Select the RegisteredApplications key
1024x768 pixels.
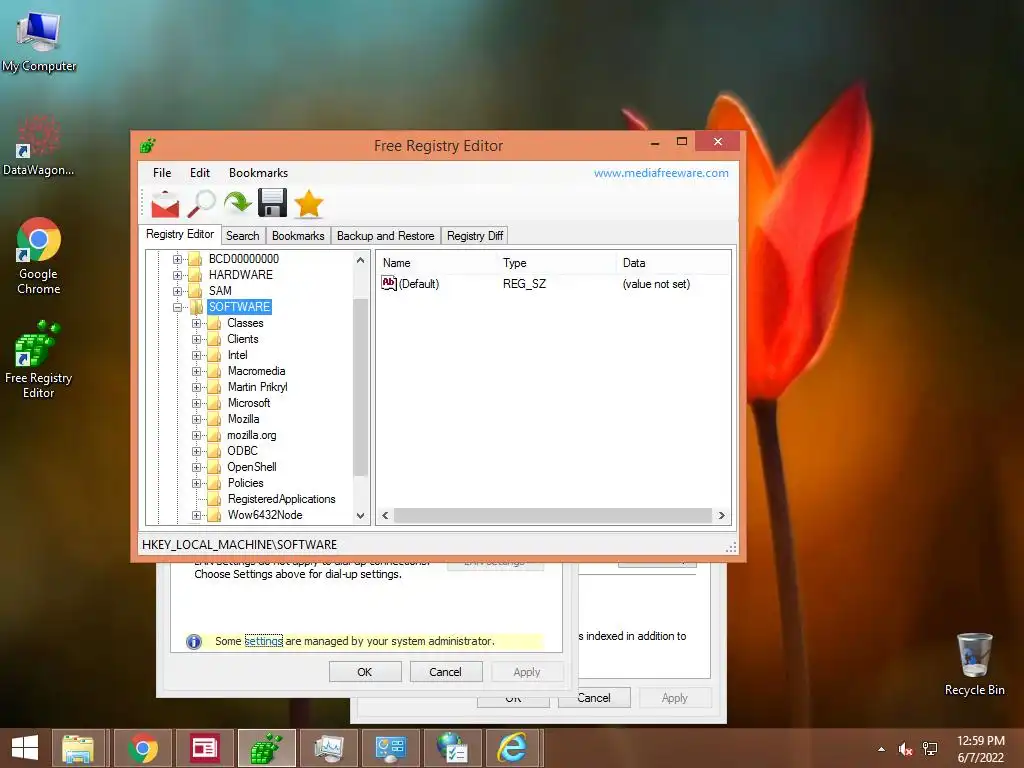pyautogui.click(x=281, y=499)
